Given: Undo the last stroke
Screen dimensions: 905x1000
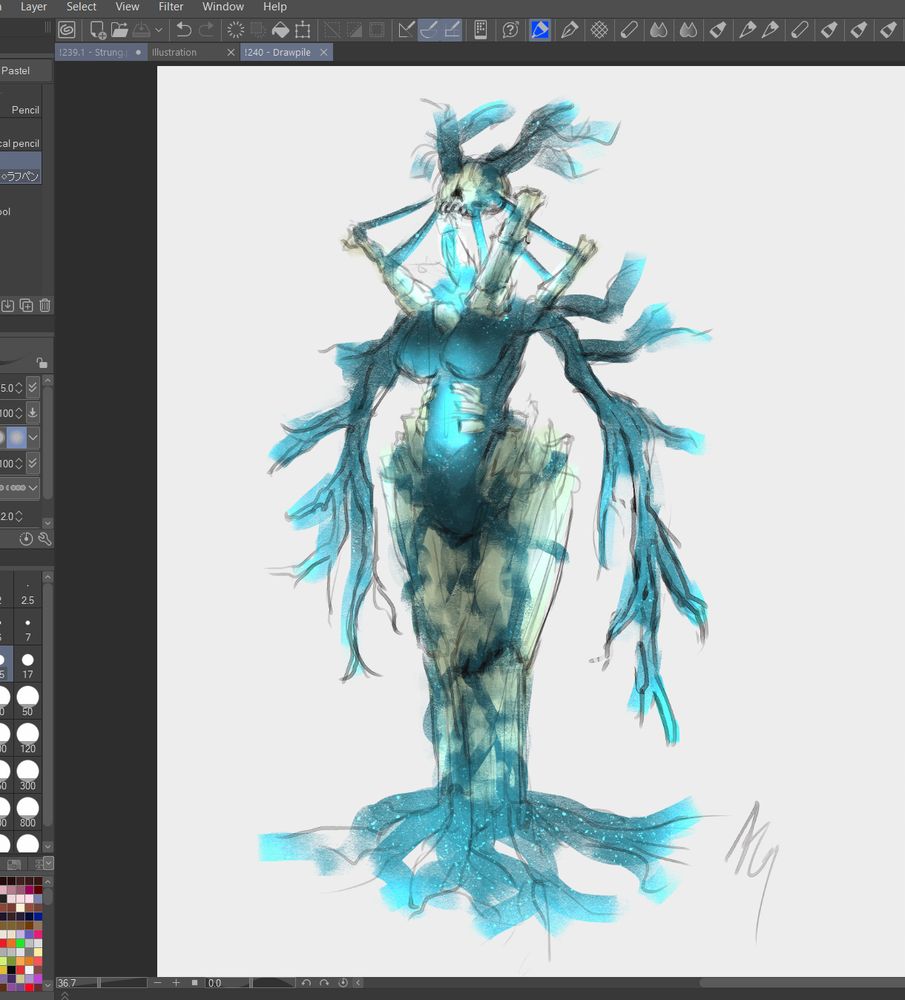Looking at the screenshot, I should tap(184, 30).
